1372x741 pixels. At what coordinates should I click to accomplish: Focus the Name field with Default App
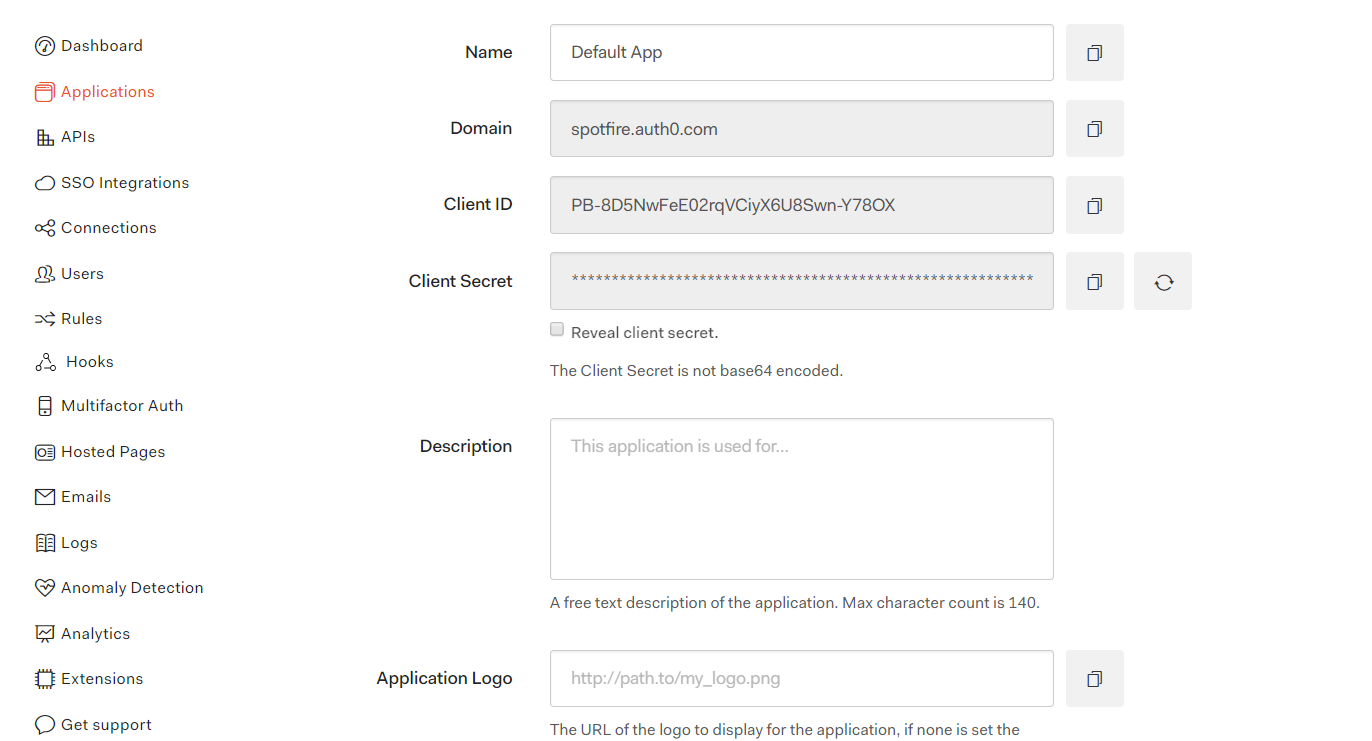(802, 52)
